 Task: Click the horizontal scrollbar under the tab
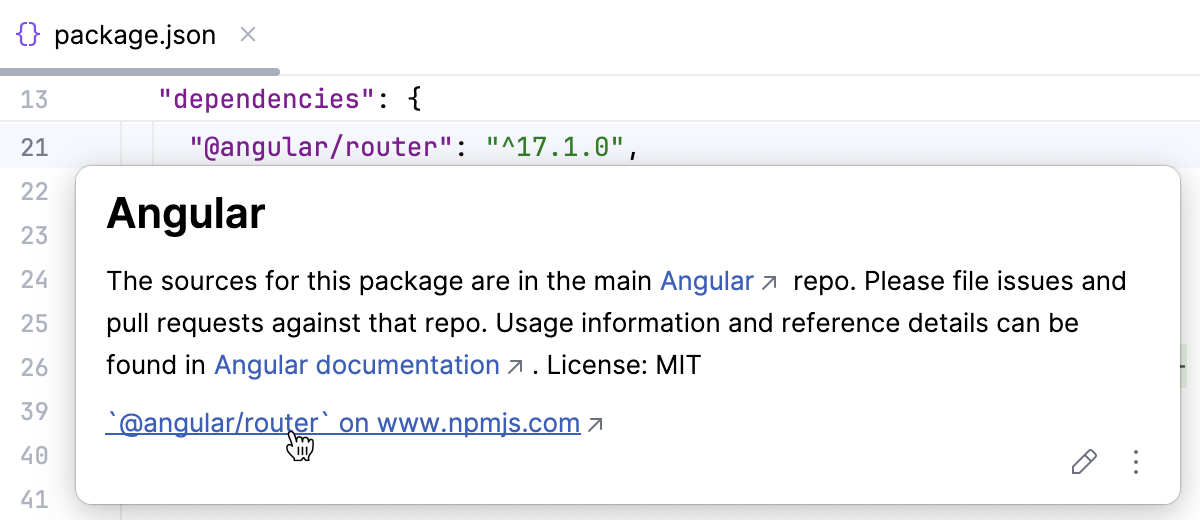pos(140,71)
